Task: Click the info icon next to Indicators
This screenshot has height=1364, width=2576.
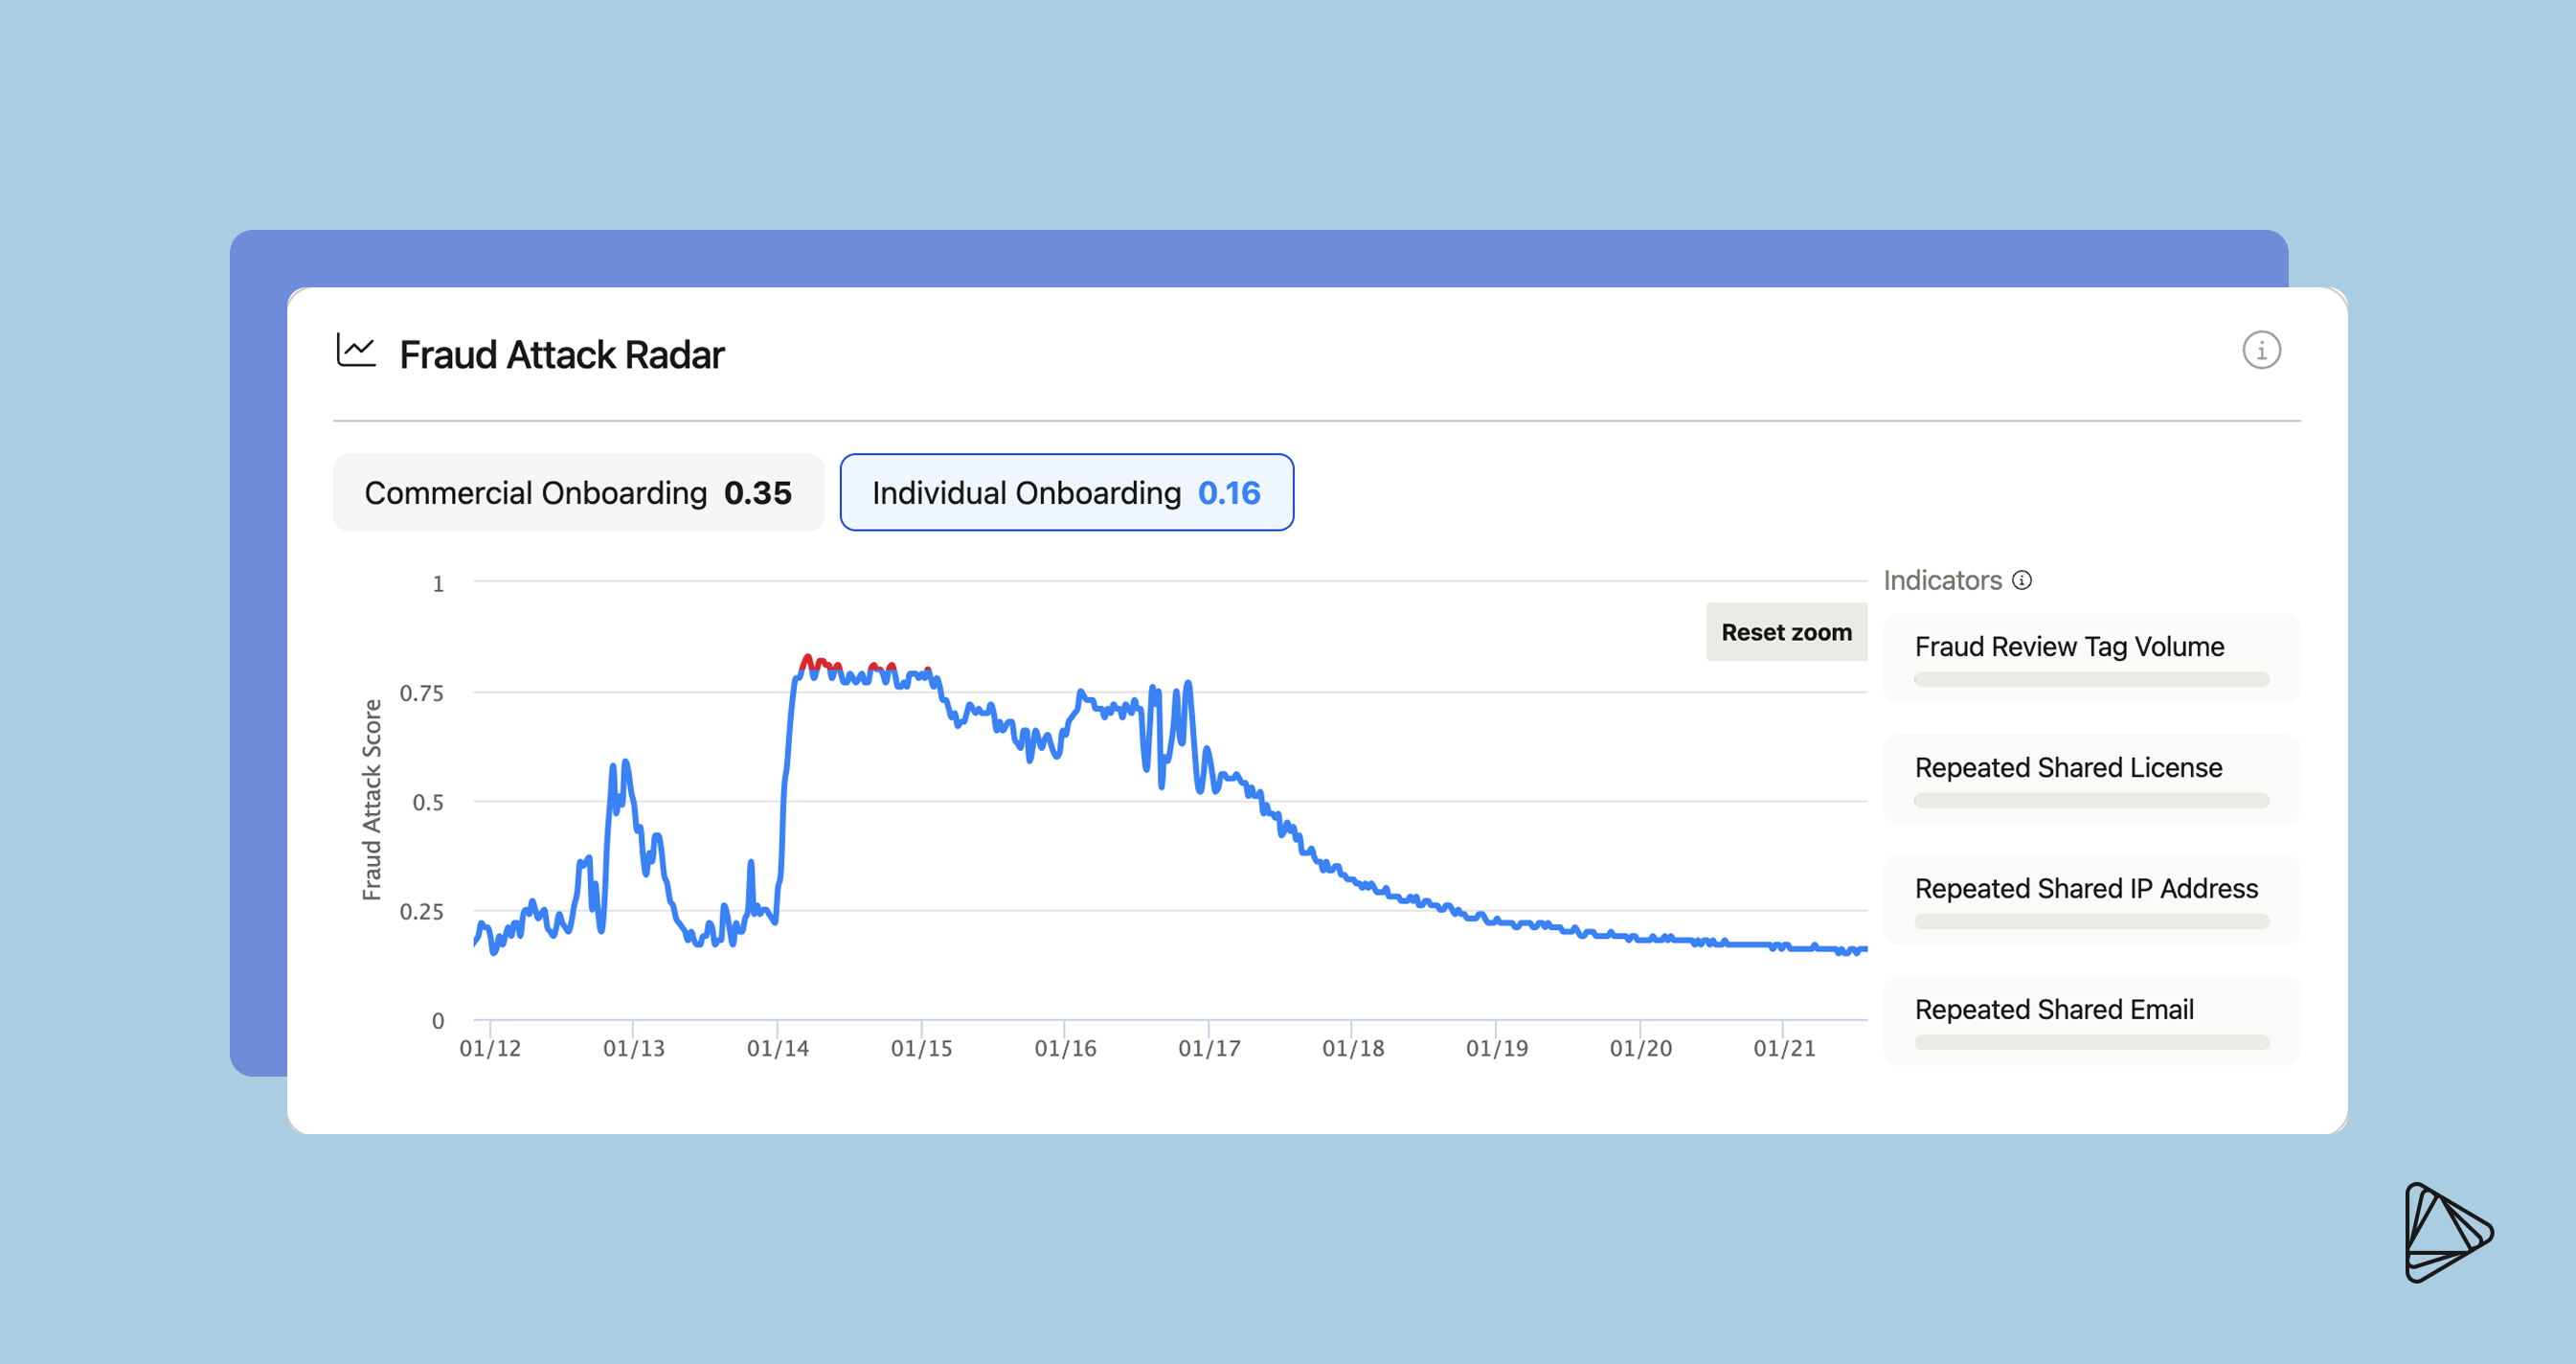Action: click(x=2021, y=580)
